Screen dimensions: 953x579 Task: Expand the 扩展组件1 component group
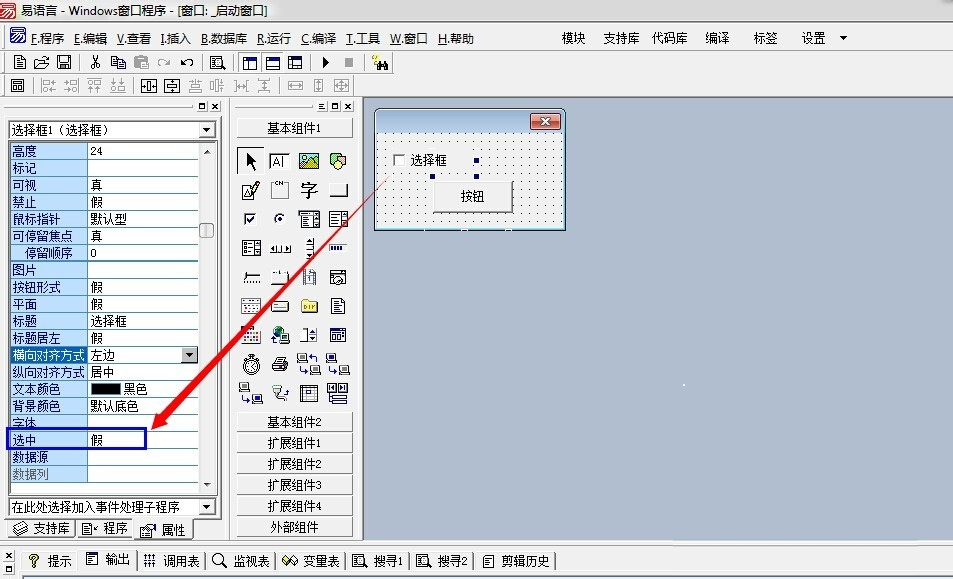(x=294, y=443)
